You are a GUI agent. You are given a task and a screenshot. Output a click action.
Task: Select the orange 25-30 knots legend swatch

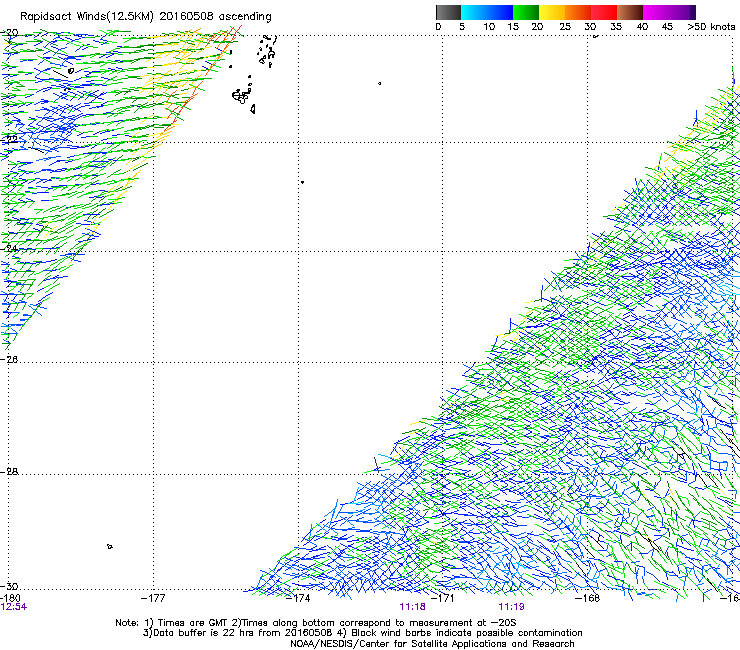click(x=578, y=12)
